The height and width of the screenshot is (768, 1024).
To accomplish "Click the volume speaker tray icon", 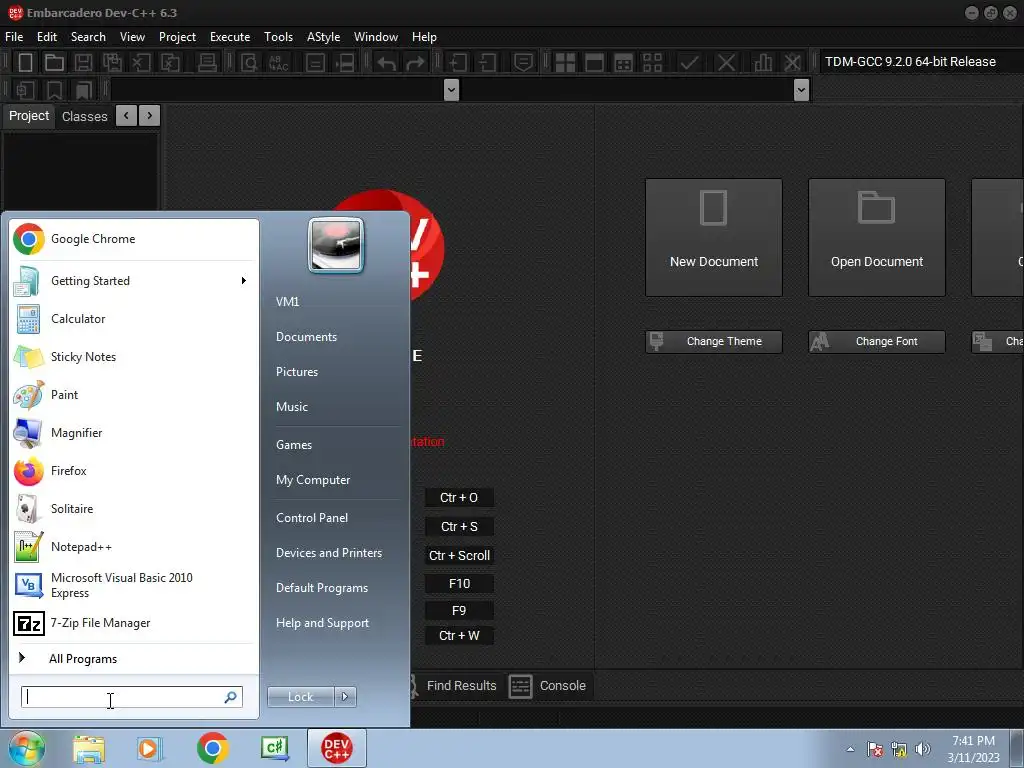I will point(923,749).
